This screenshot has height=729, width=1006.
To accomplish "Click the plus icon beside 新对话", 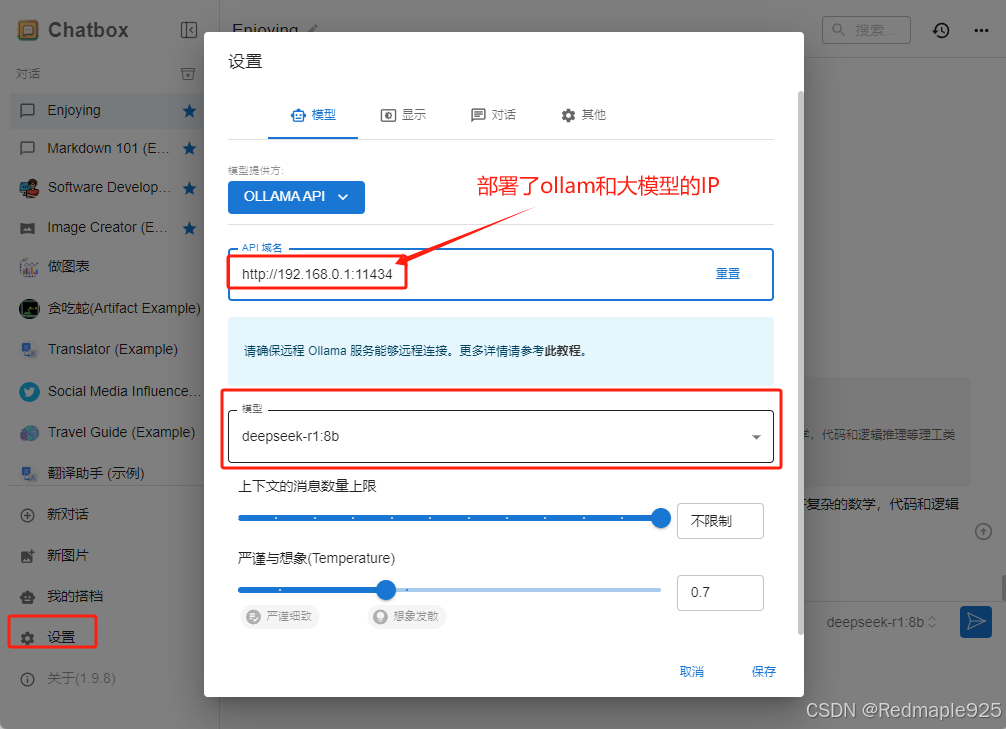I will point(28,515).
